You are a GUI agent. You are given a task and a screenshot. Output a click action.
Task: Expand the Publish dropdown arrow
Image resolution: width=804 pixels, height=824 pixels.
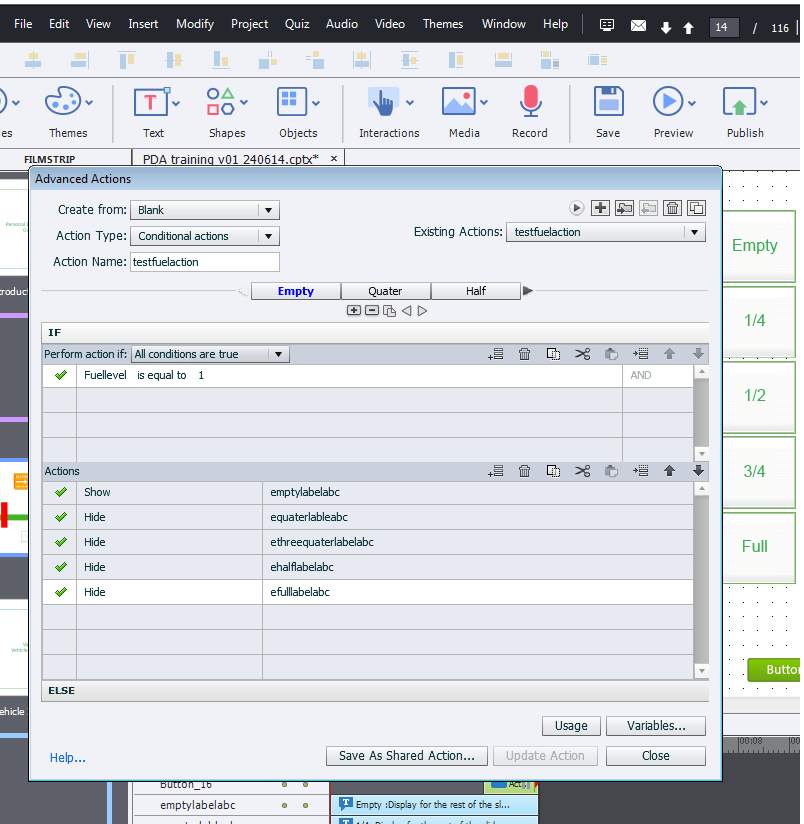(764, 103)
